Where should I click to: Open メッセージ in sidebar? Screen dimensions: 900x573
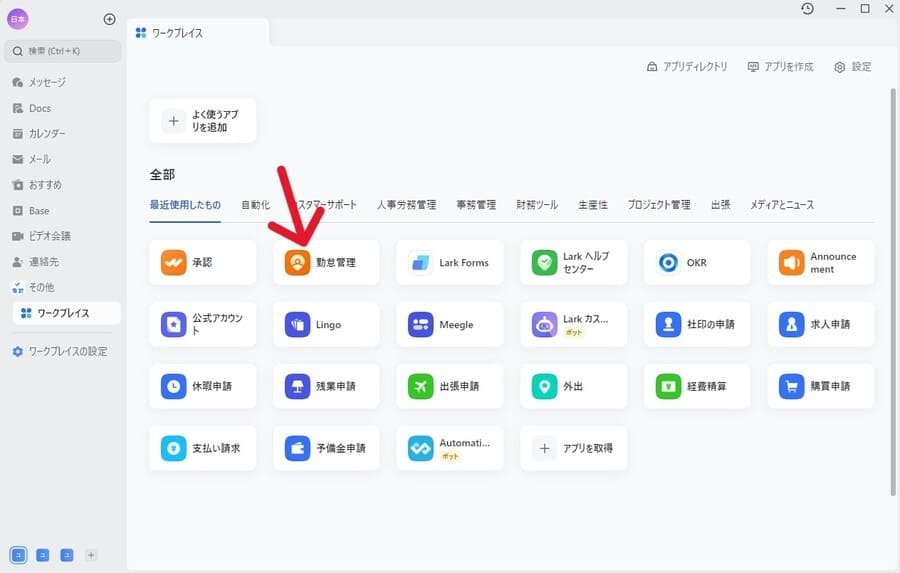point(63,82)
